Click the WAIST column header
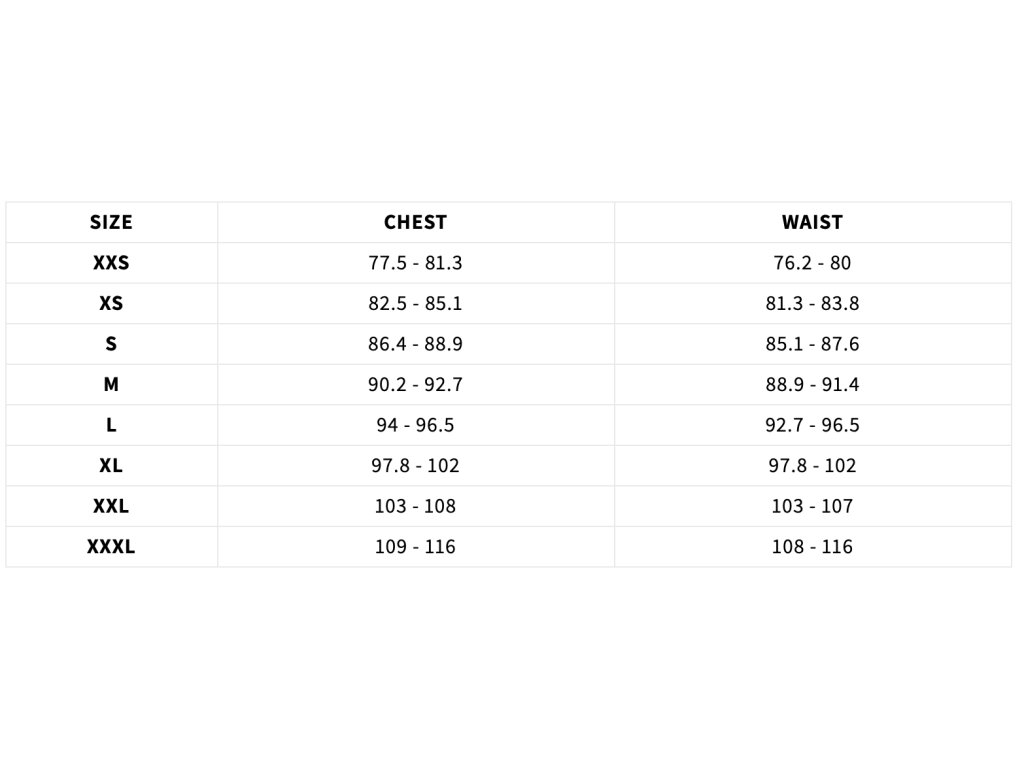1024x768 pixels. pyautogui.click(x=812, y=222)
